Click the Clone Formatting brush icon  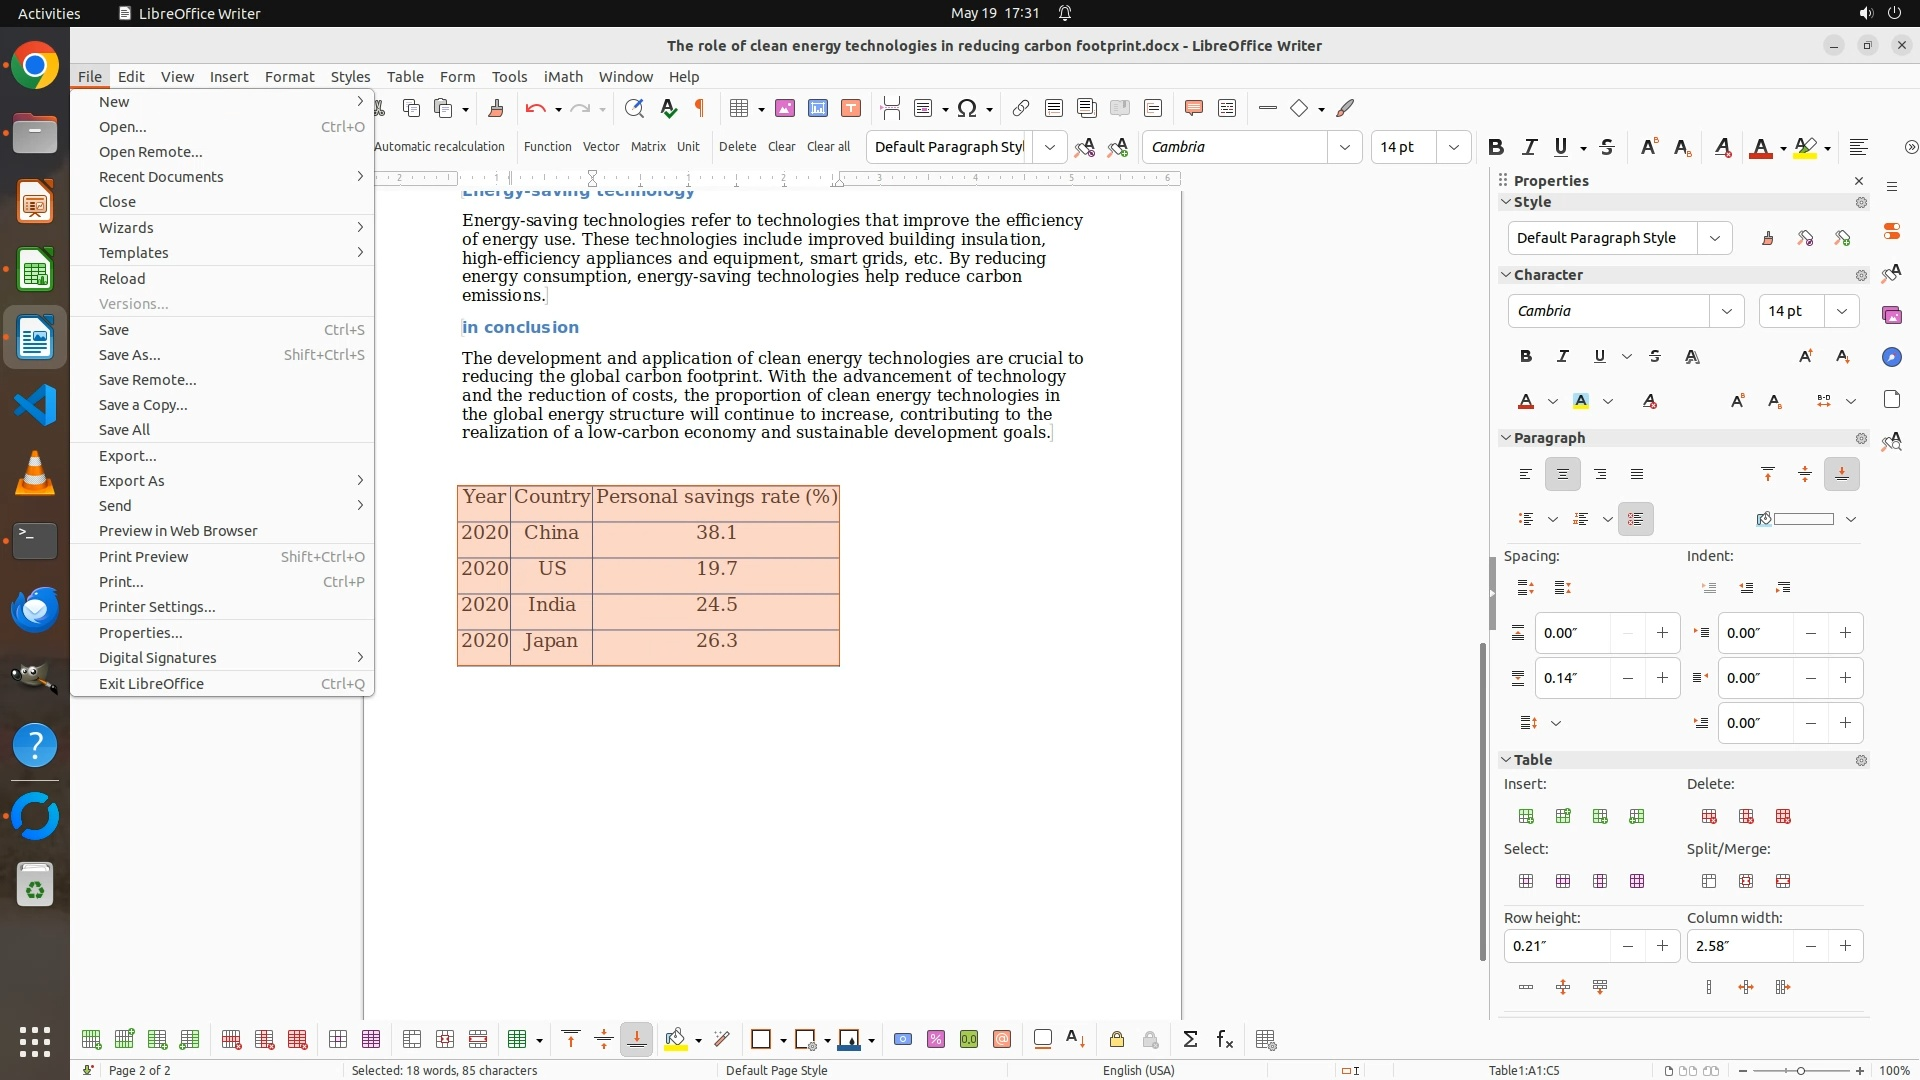point(495,108)
